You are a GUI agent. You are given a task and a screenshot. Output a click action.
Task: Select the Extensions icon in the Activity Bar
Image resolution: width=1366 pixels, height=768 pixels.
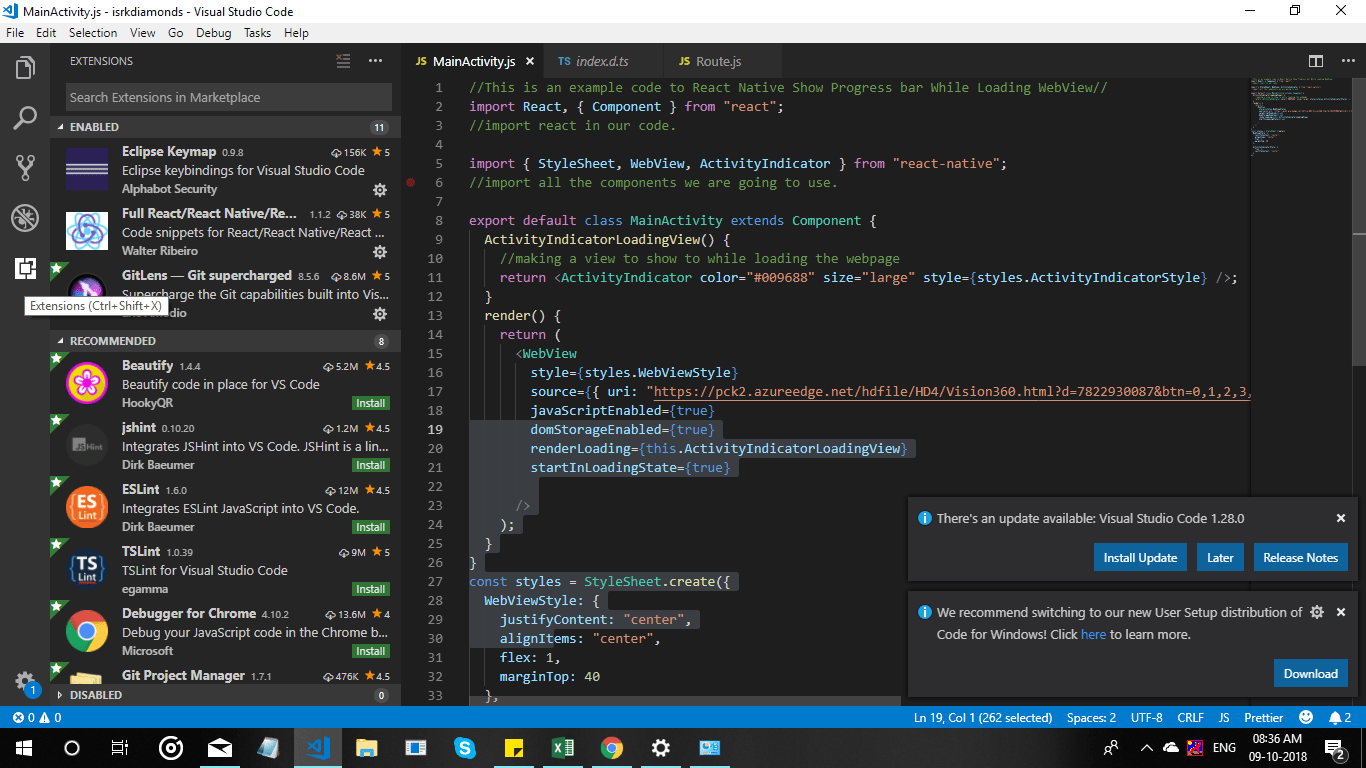point(25,268)
